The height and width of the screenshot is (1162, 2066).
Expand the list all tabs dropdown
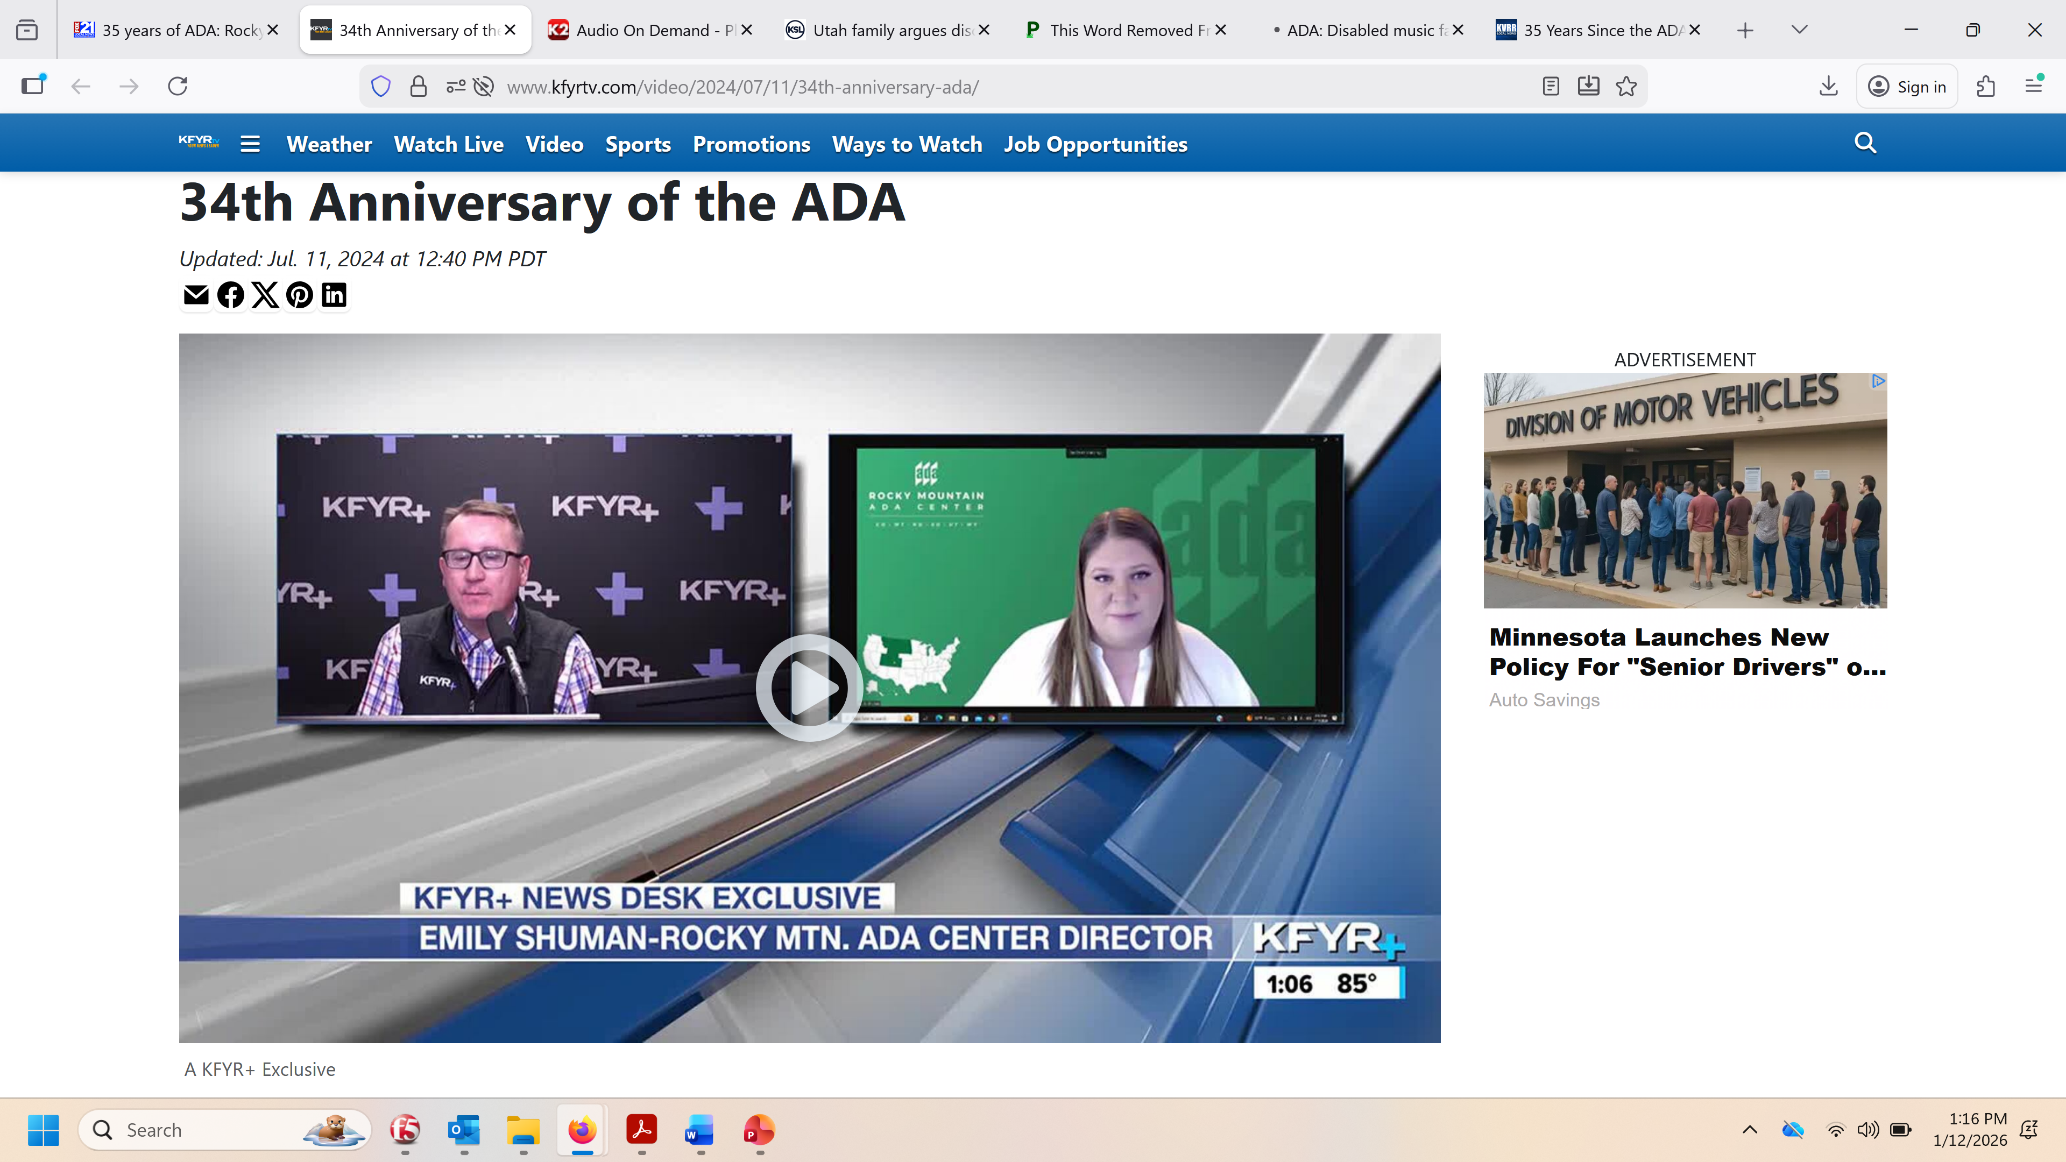pos(1799,30)
